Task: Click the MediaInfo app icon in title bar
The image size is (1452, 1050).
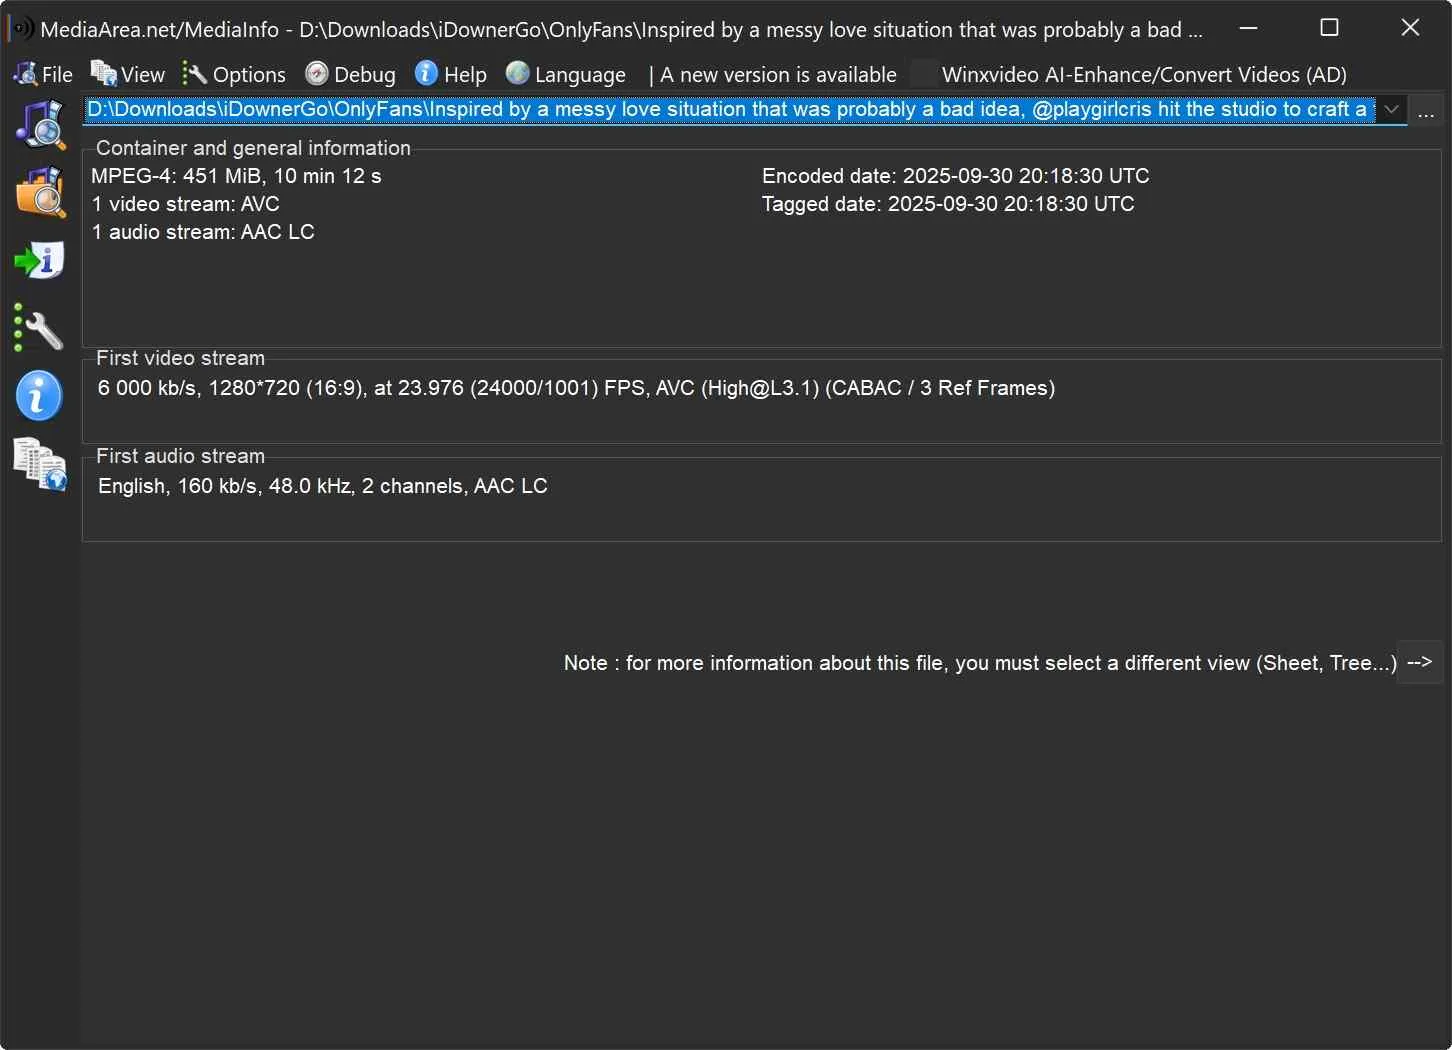Action: pyautogui.click(x=20, y=29)
